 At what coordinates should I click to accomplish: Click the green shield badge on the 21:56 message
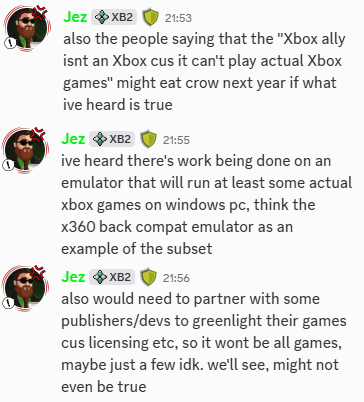point(149,278)
